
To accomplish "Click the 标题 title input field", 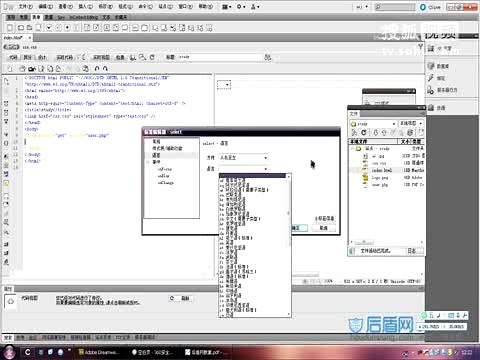I will pyautogui.click(x=219, y=57).
